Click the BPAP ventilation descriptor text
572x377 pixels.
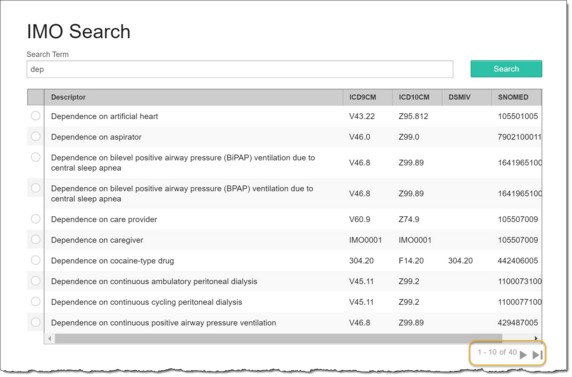point(182,193)
